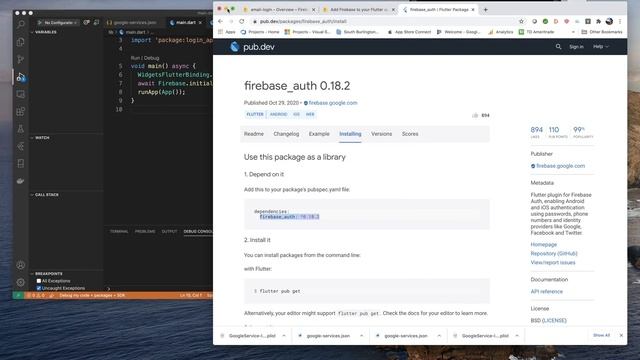This screenshot has height=360, width=640.
Task: Open the Other Bookmarks folder
Action: coord(602,32)
